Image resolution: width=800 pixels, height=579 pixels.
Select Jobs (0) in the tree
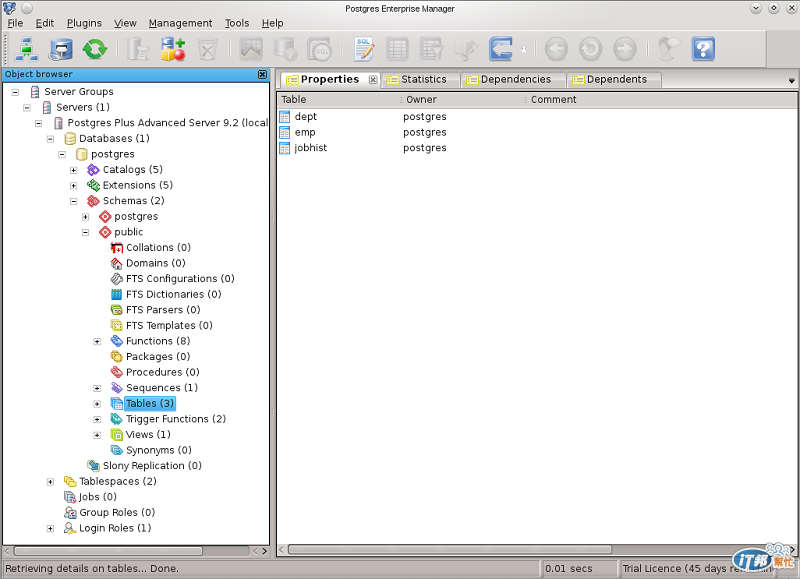tap(97, 497)
